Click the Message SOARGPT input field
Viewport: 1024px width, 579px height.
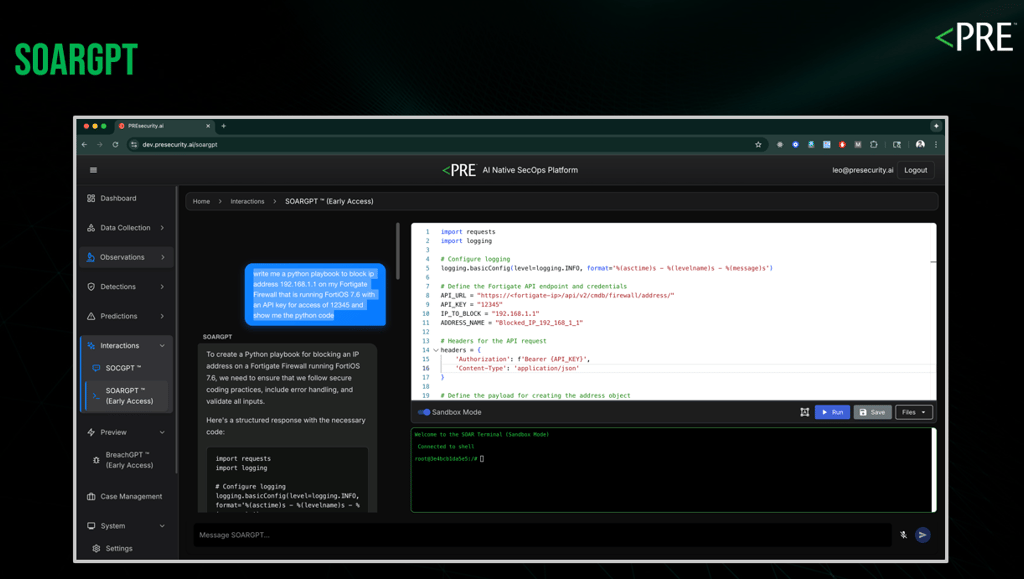pos(542,535)
